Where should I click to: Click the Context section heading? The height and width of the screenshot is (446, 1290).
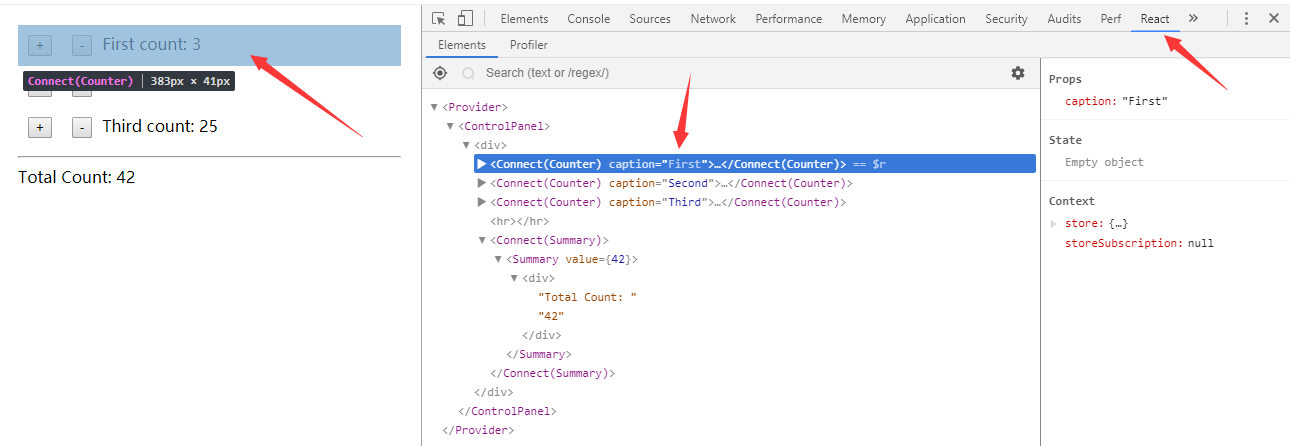click(1072, 201)
